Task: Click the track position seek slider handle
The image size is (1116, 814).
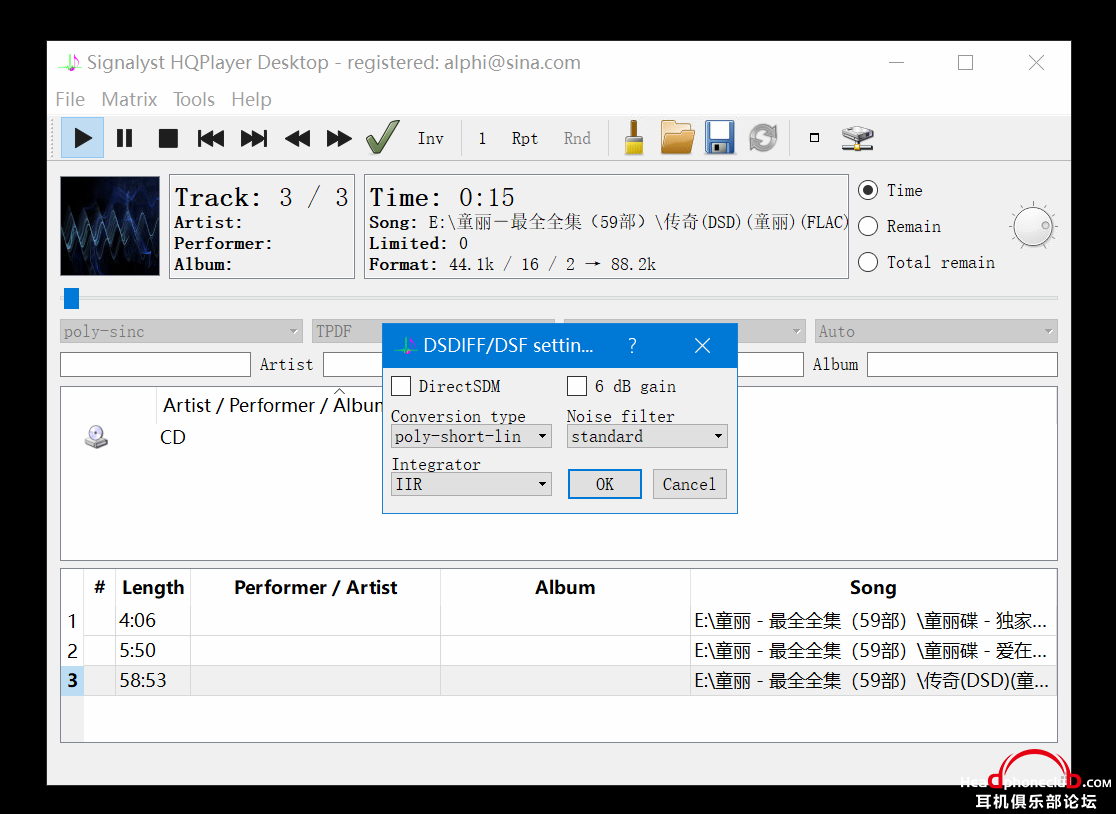Action: tap(71, 298)
